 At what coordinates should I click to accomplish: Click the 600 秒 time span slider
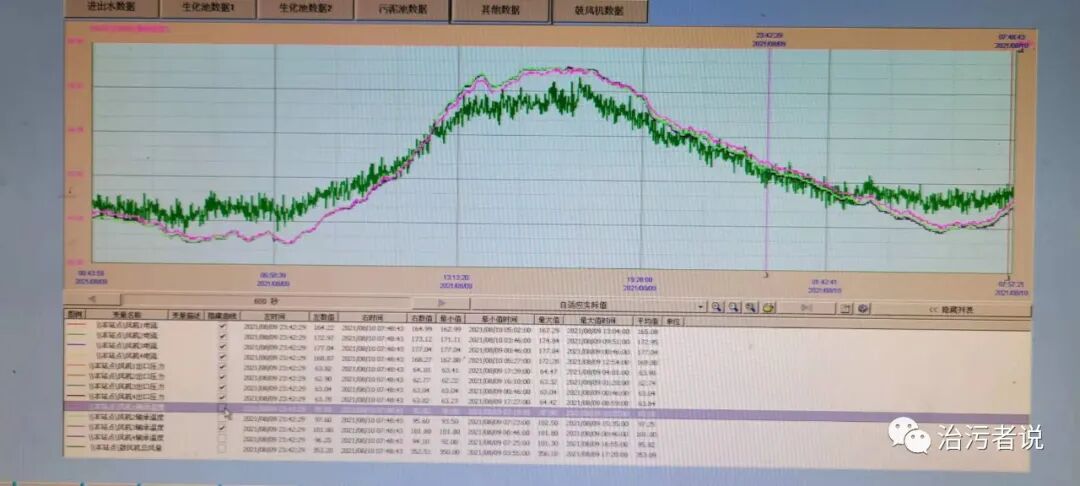pyautogui.click(x=265, y=301)
